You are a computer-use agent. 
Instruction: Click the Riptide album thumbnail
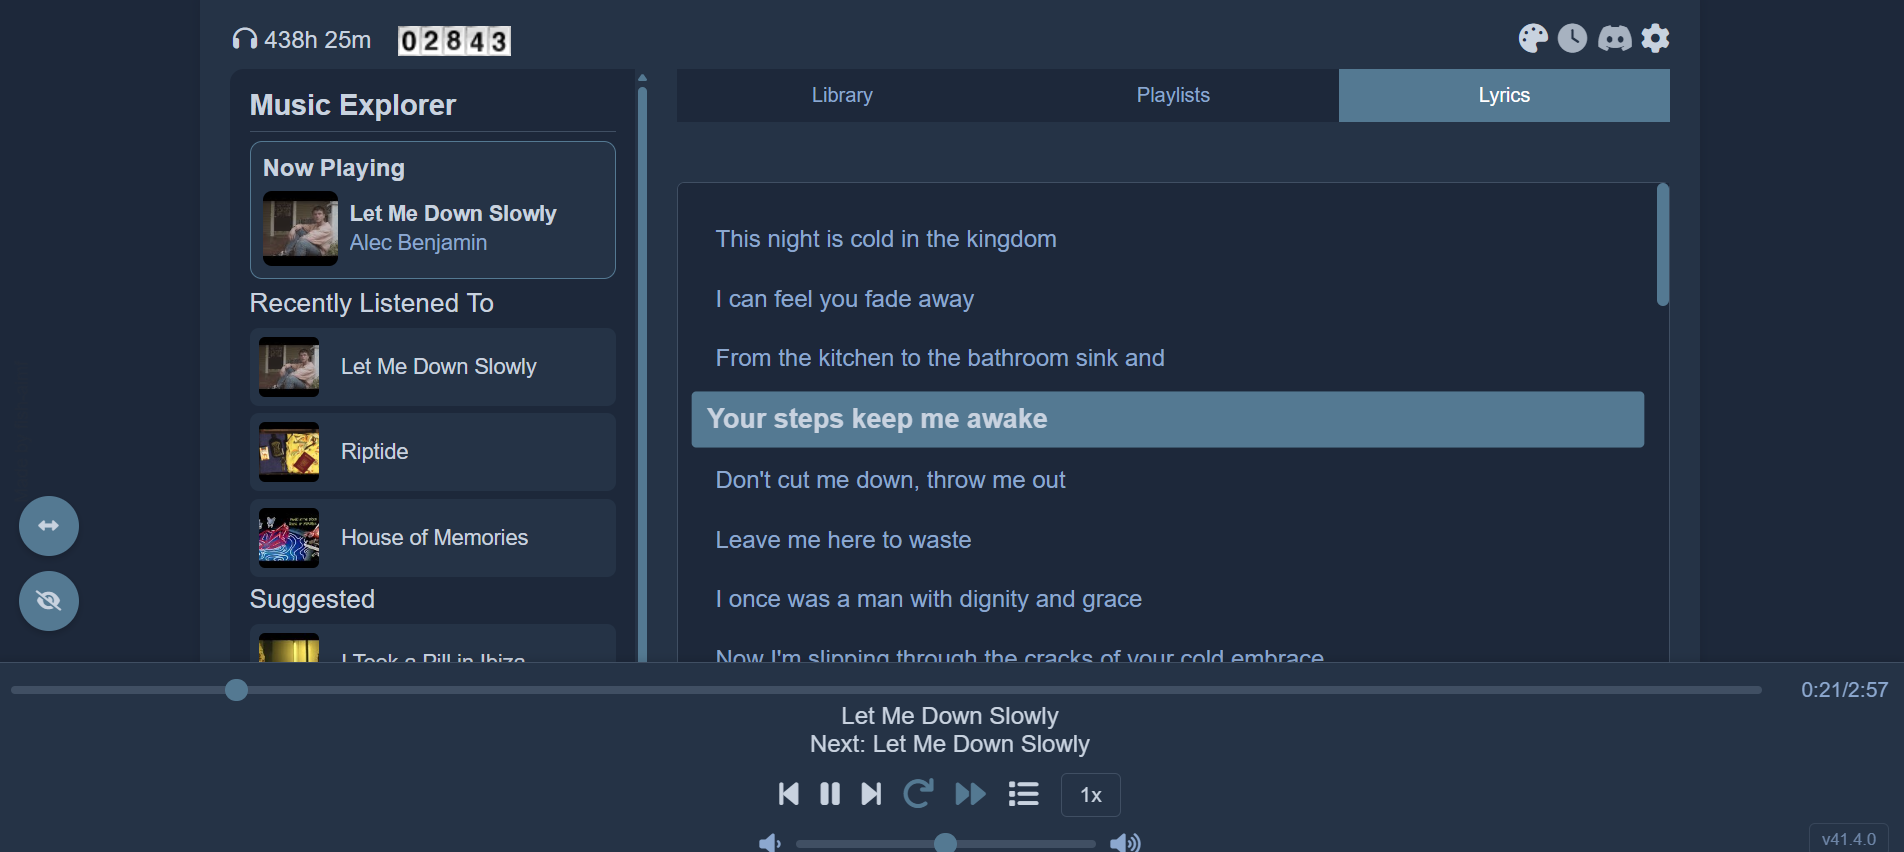click(289, 452)
